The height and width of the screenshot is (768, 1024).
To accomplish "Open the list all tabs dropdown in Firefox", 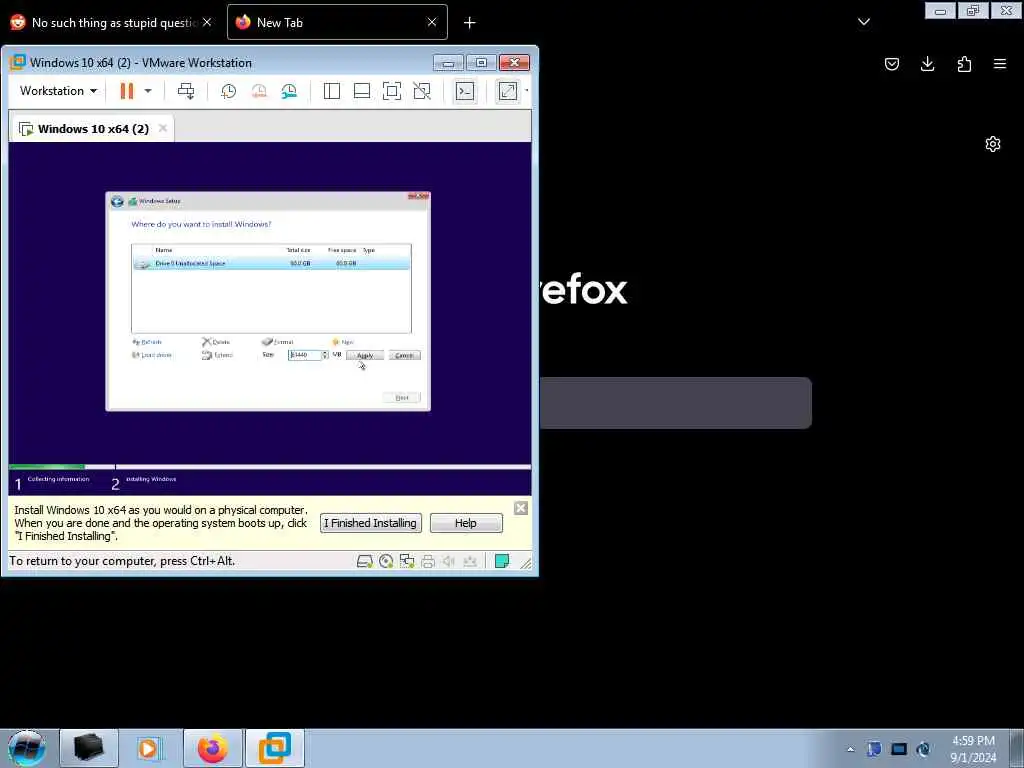I will tap(863, 22).
